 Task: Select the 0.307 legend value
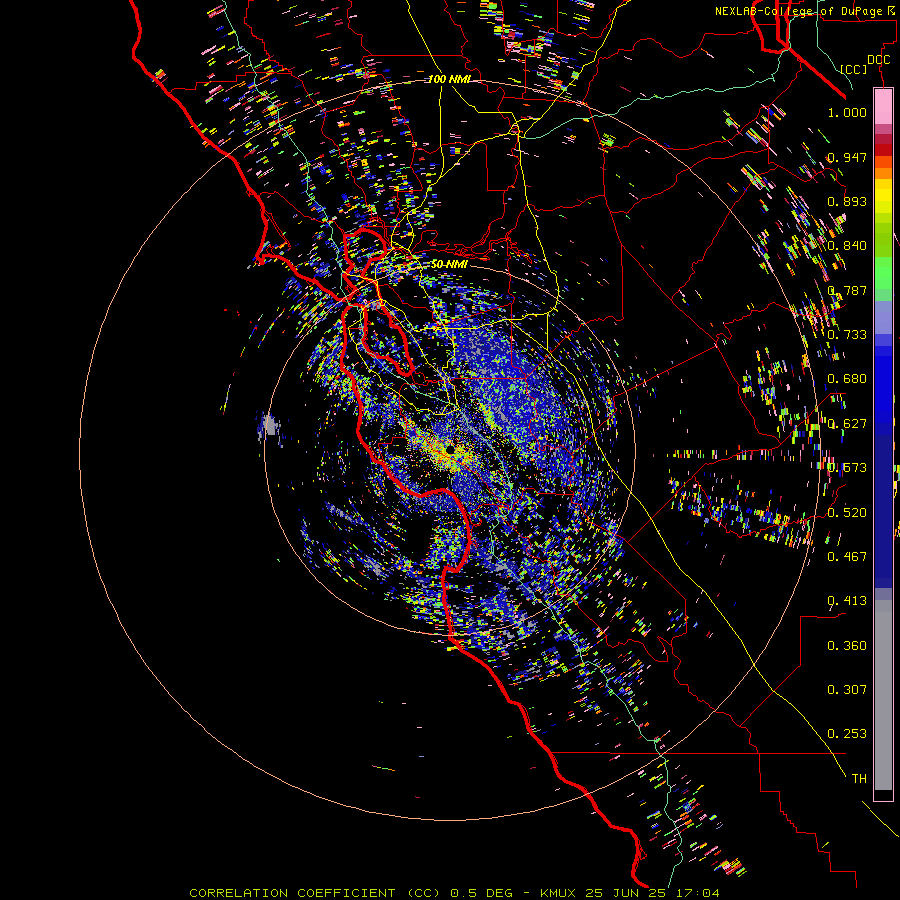[x=847, y=690]
